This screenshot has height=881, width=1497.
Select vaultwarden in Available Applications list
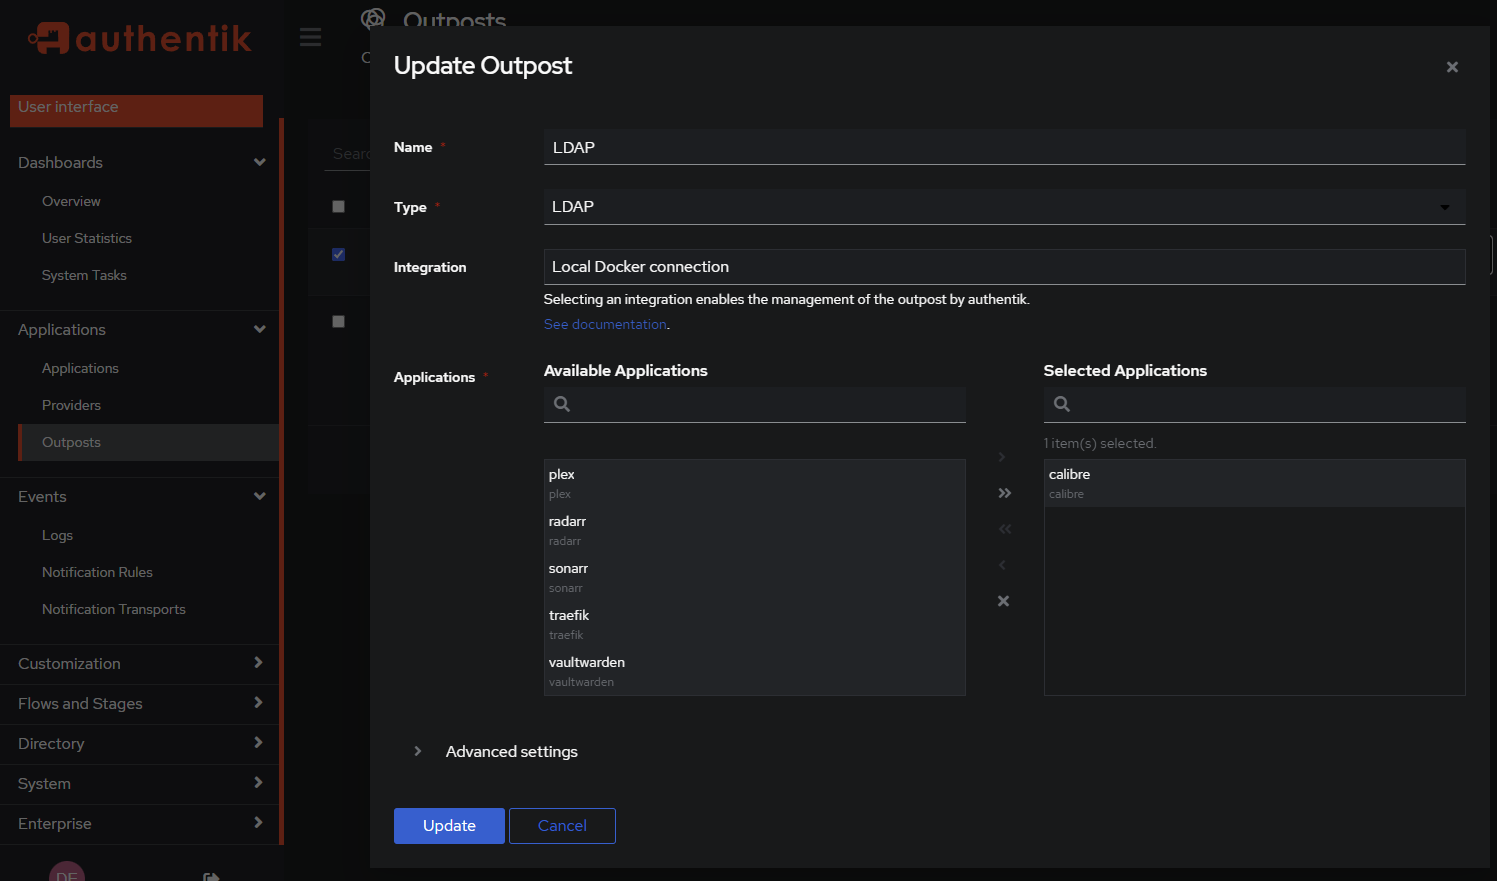(587, 663)
